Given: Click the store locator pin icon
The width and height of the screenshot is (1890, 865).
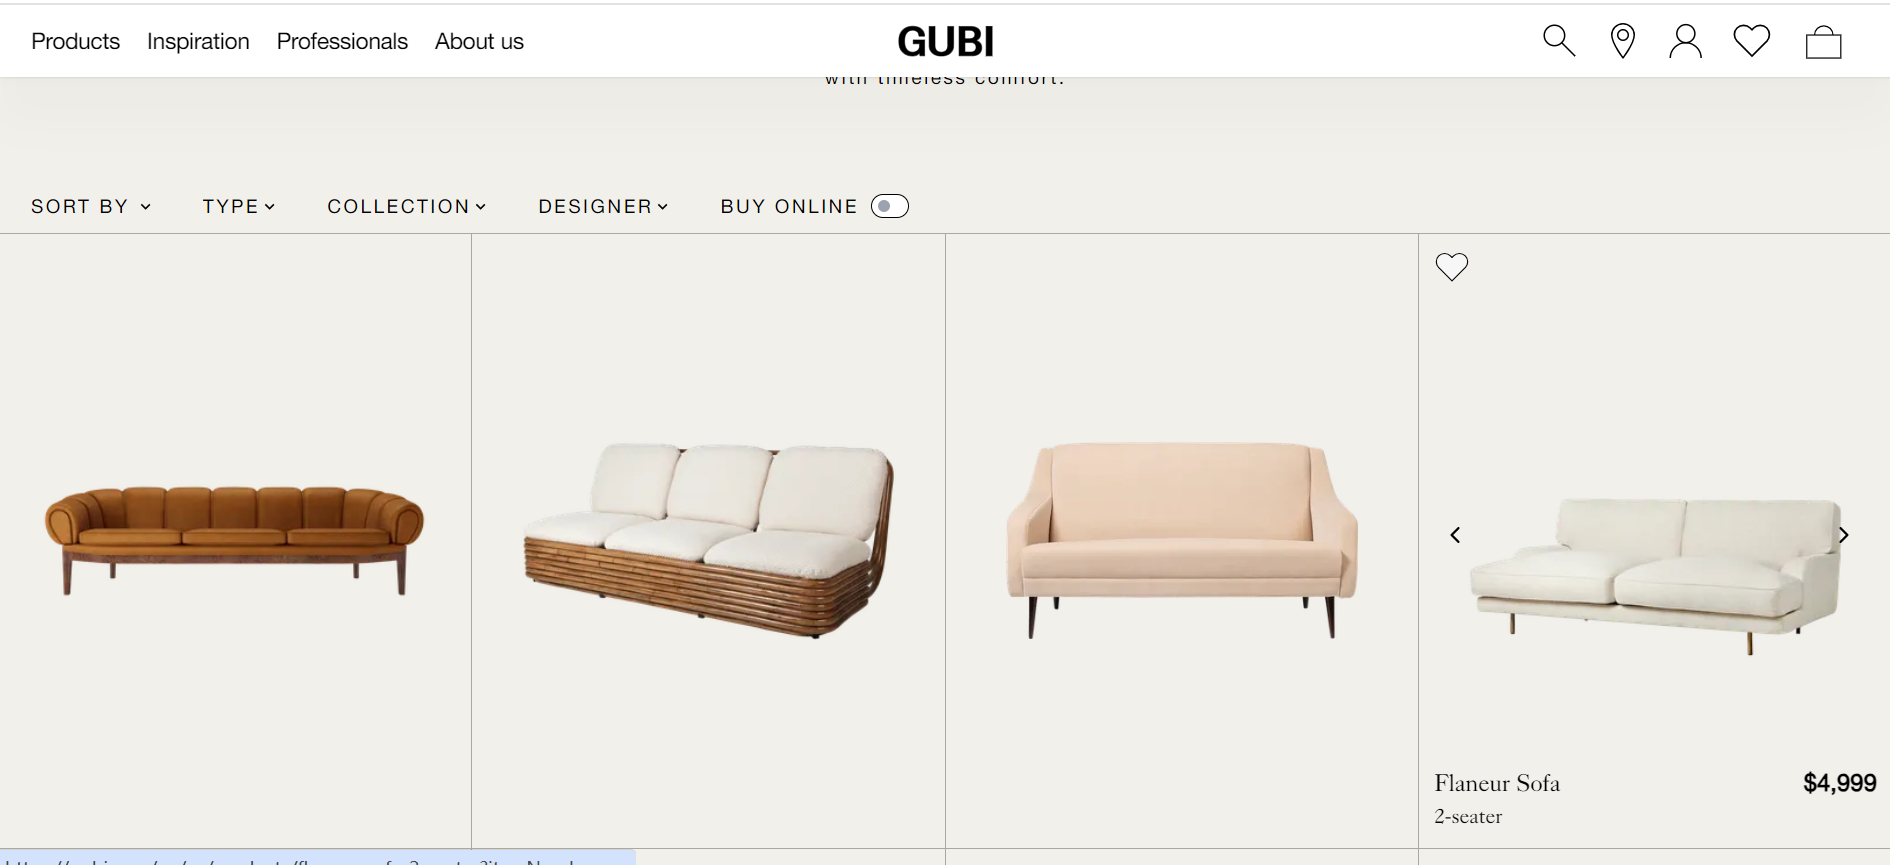Looking at the screenshot, I should tap(1622, 41).
